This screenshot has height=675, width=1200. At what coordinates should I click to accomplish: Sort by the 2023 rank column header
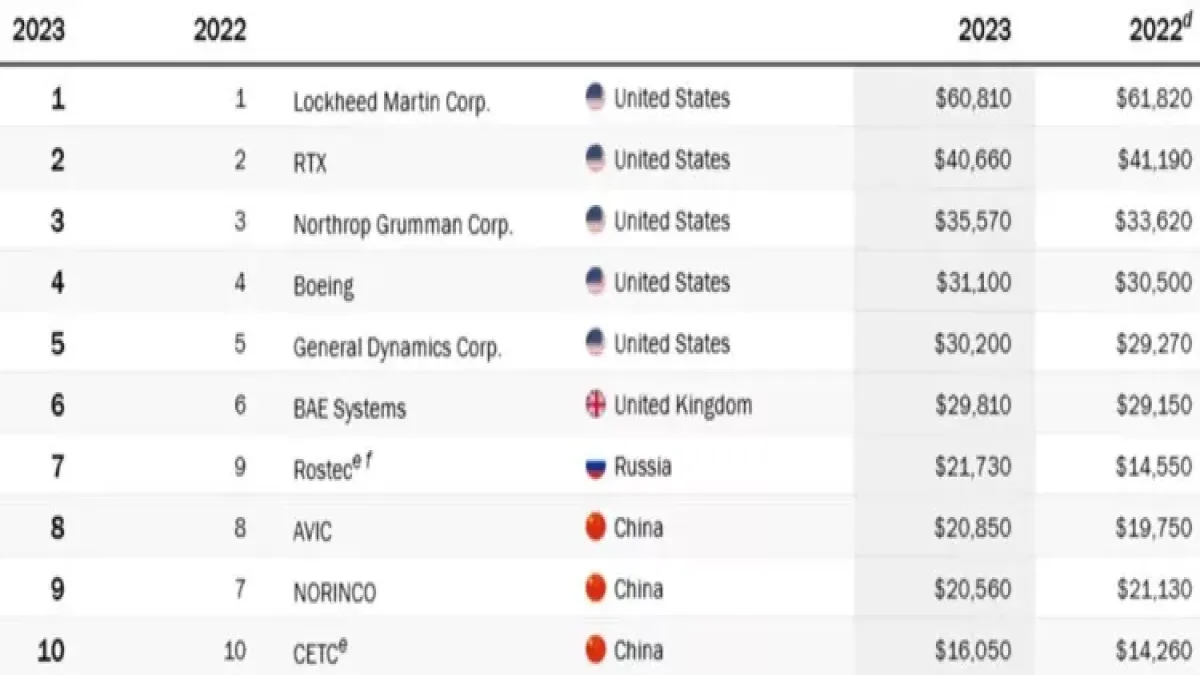38,30
